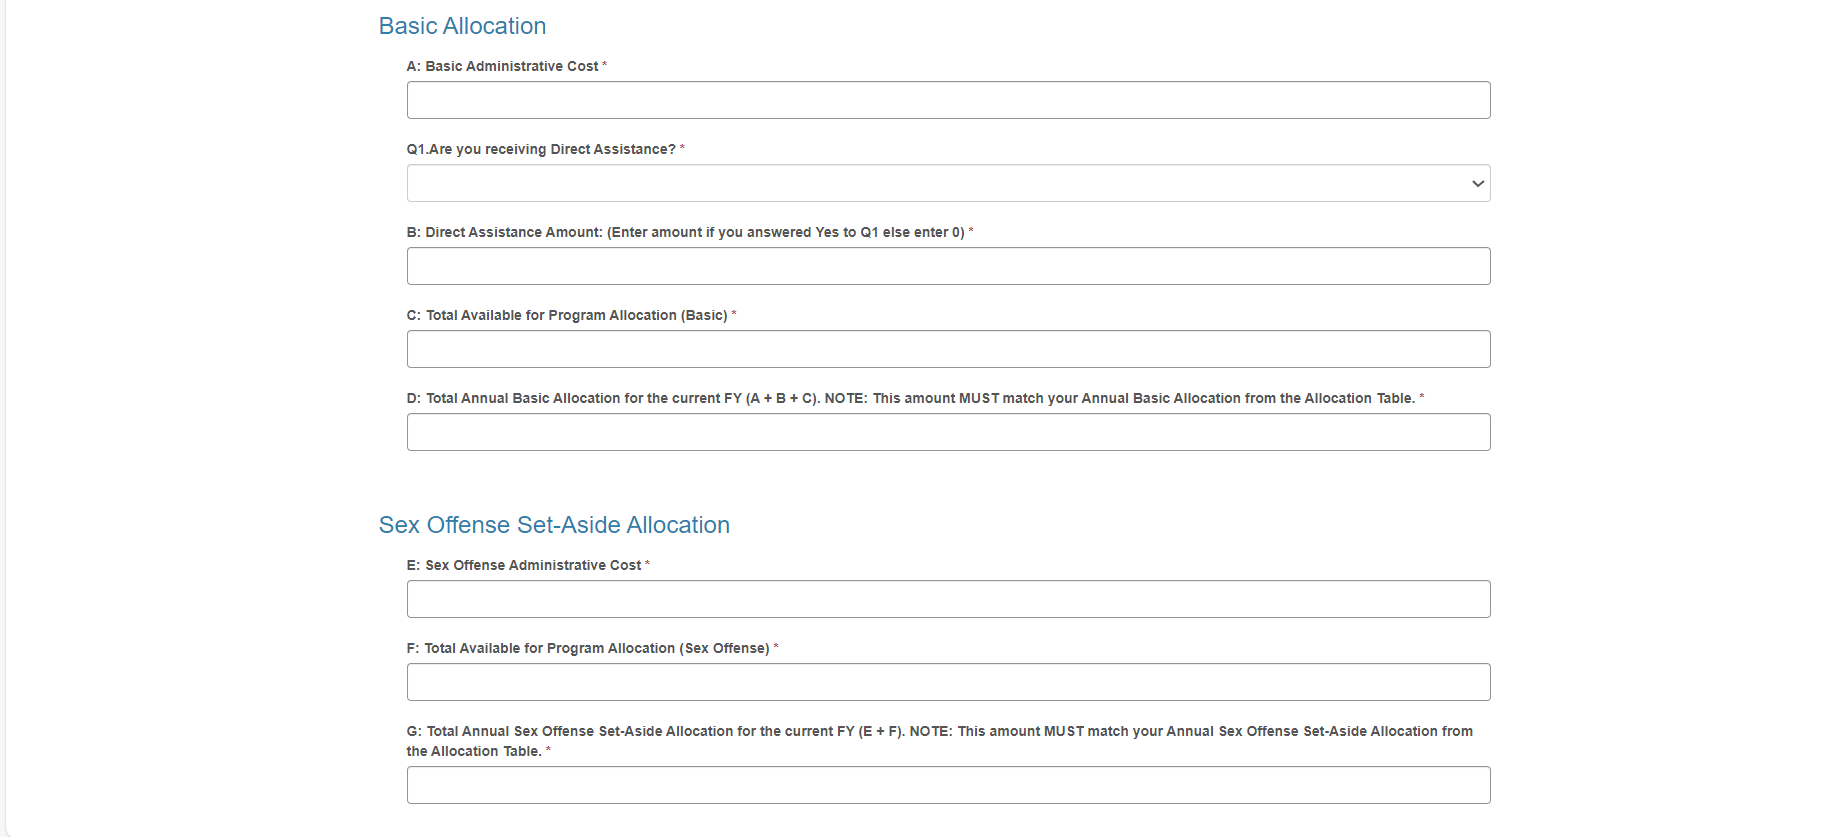
Task: Click the 'E: Sex Offense Administrative Cost' label
Action: 524,565
